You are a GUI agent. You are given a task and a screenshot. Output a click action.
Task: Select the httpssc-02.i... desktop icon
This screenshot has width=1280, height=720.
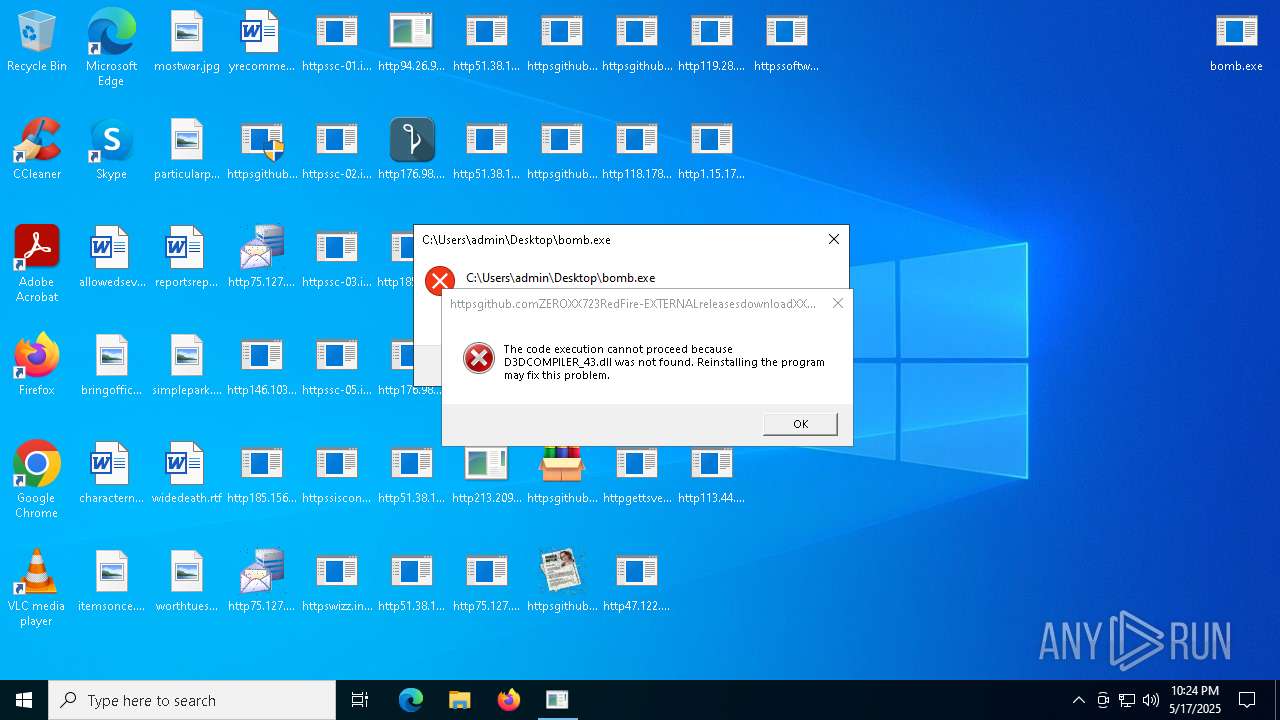coord(337,150)
